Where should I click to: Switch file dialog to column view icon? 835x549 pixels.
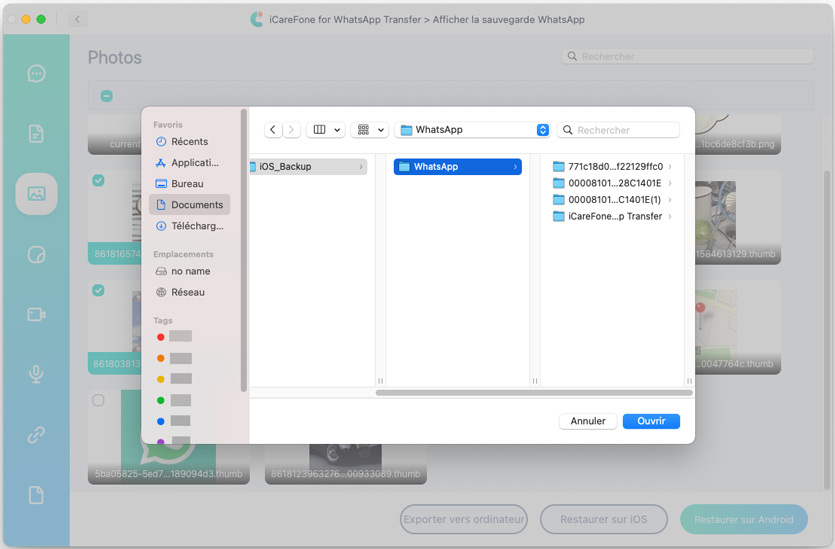[320, 130]
